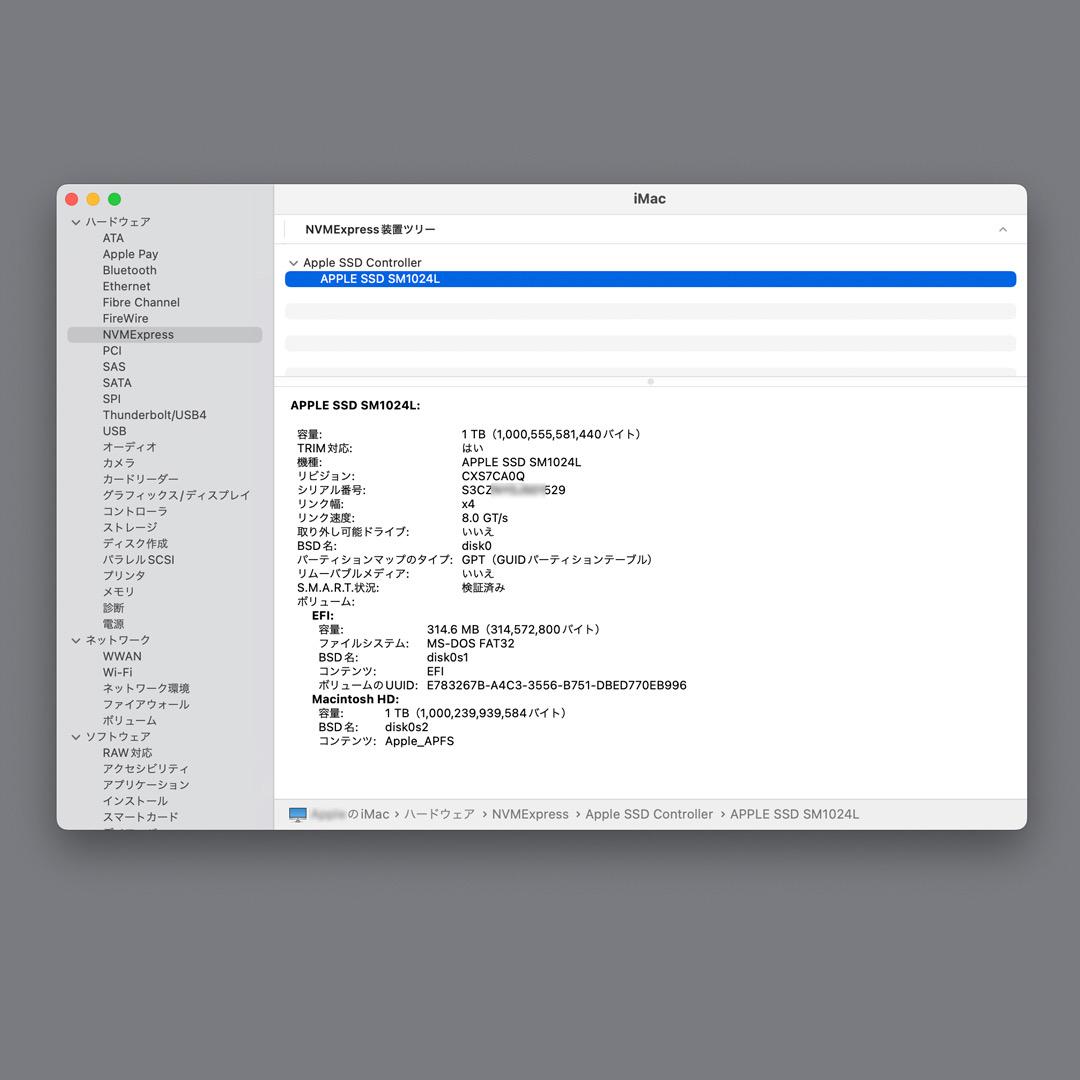The height and width of the screenshot is (1080, 1080).
Task: Click the Macintosh HD volume heading
Action: tap(355, 699)
